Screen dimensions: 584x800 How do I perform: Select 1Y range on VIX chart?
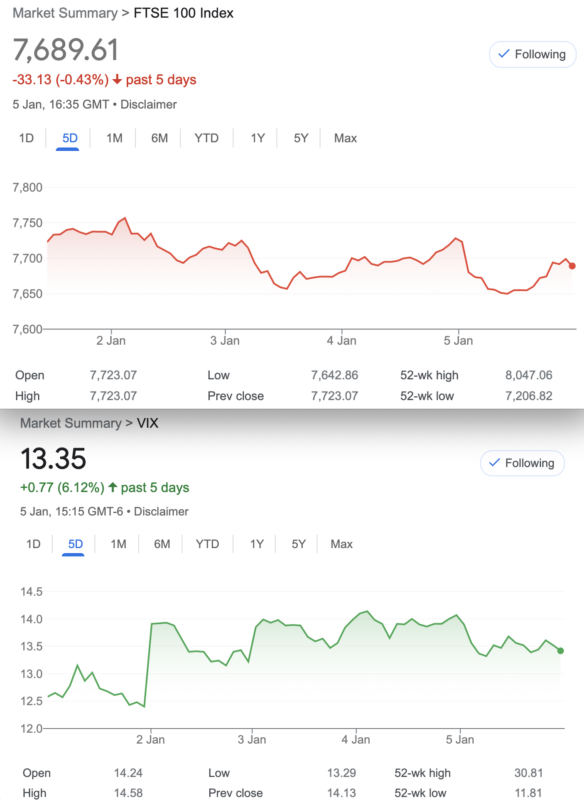(x=257, y=544)
